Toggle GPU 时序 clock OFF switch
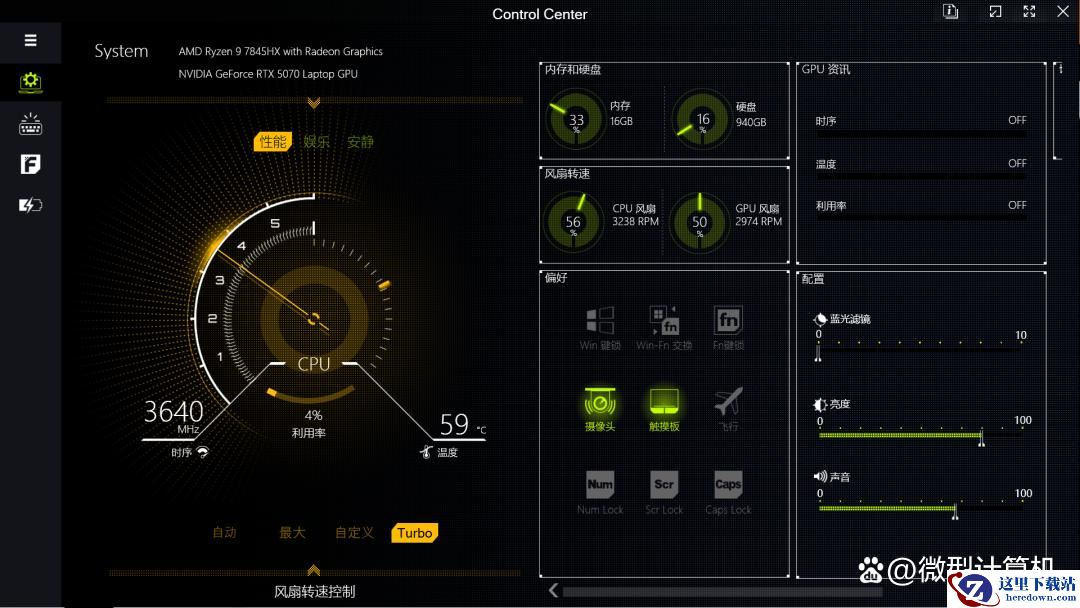Screen dimensions: 1080x608 pos(1017,120)
